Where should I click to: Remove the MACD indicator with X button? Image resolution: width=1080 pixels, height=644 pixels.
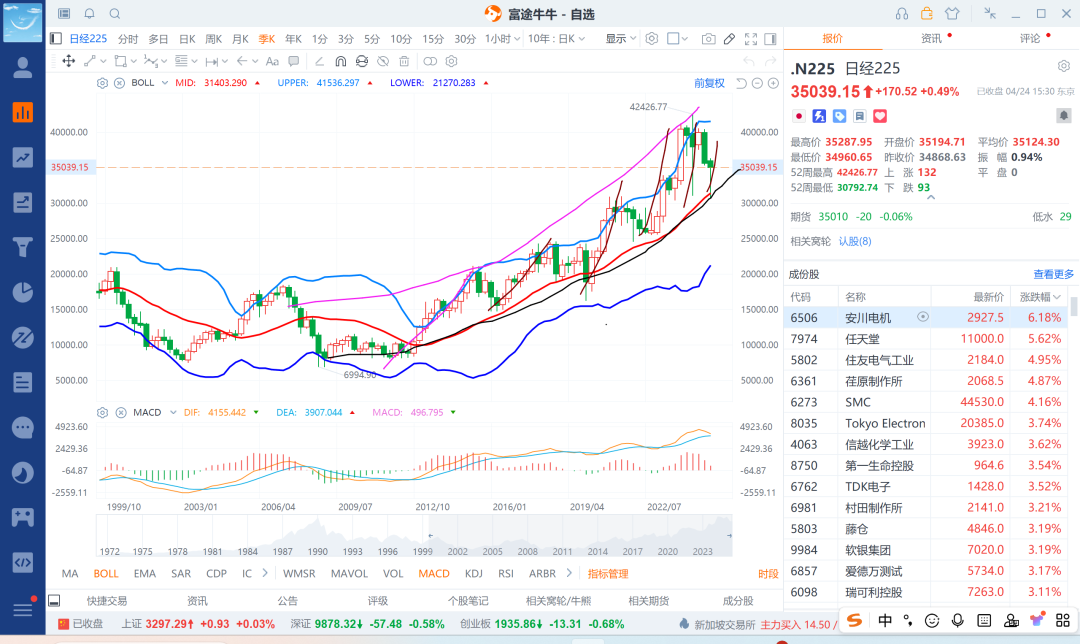tap(119, 412)
